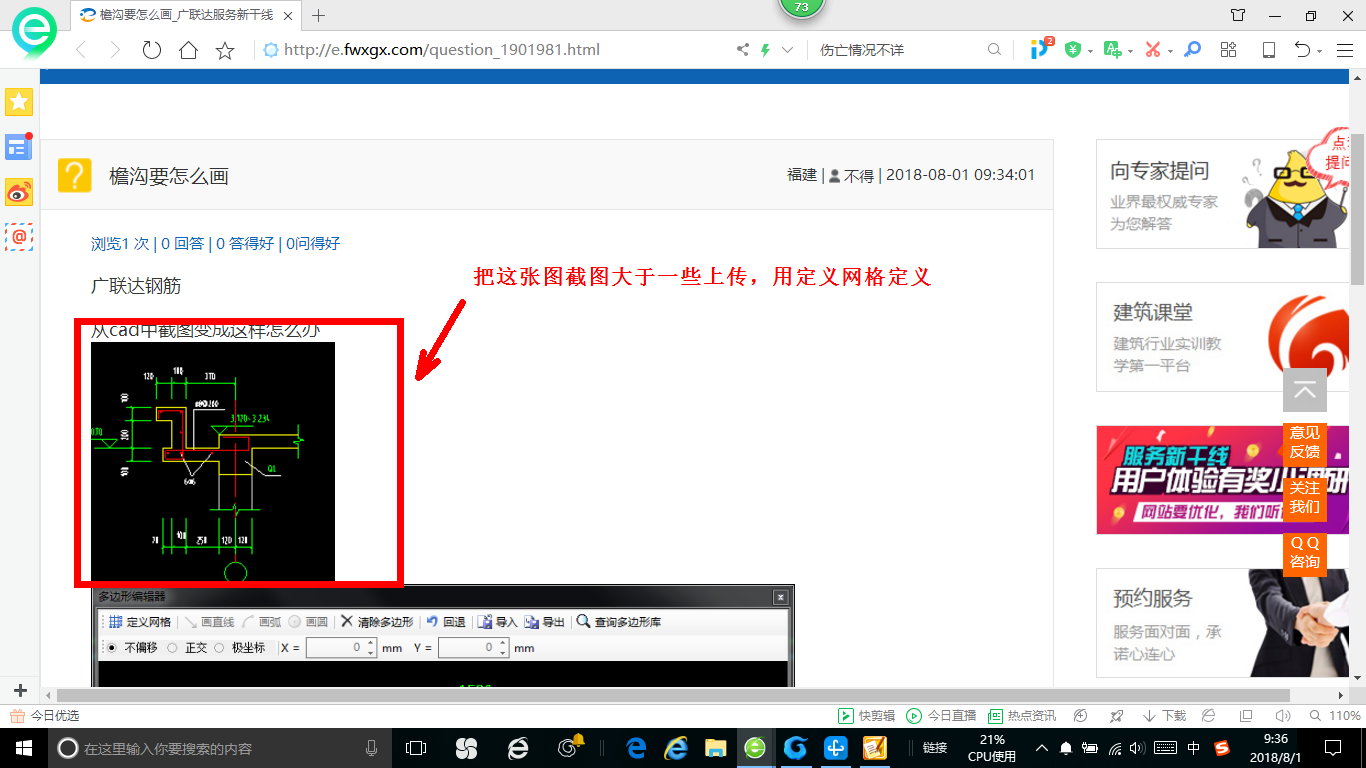Expand the translate tool dropdown arrow
The image size is (1366, 768).
[x=1130, y=50]
